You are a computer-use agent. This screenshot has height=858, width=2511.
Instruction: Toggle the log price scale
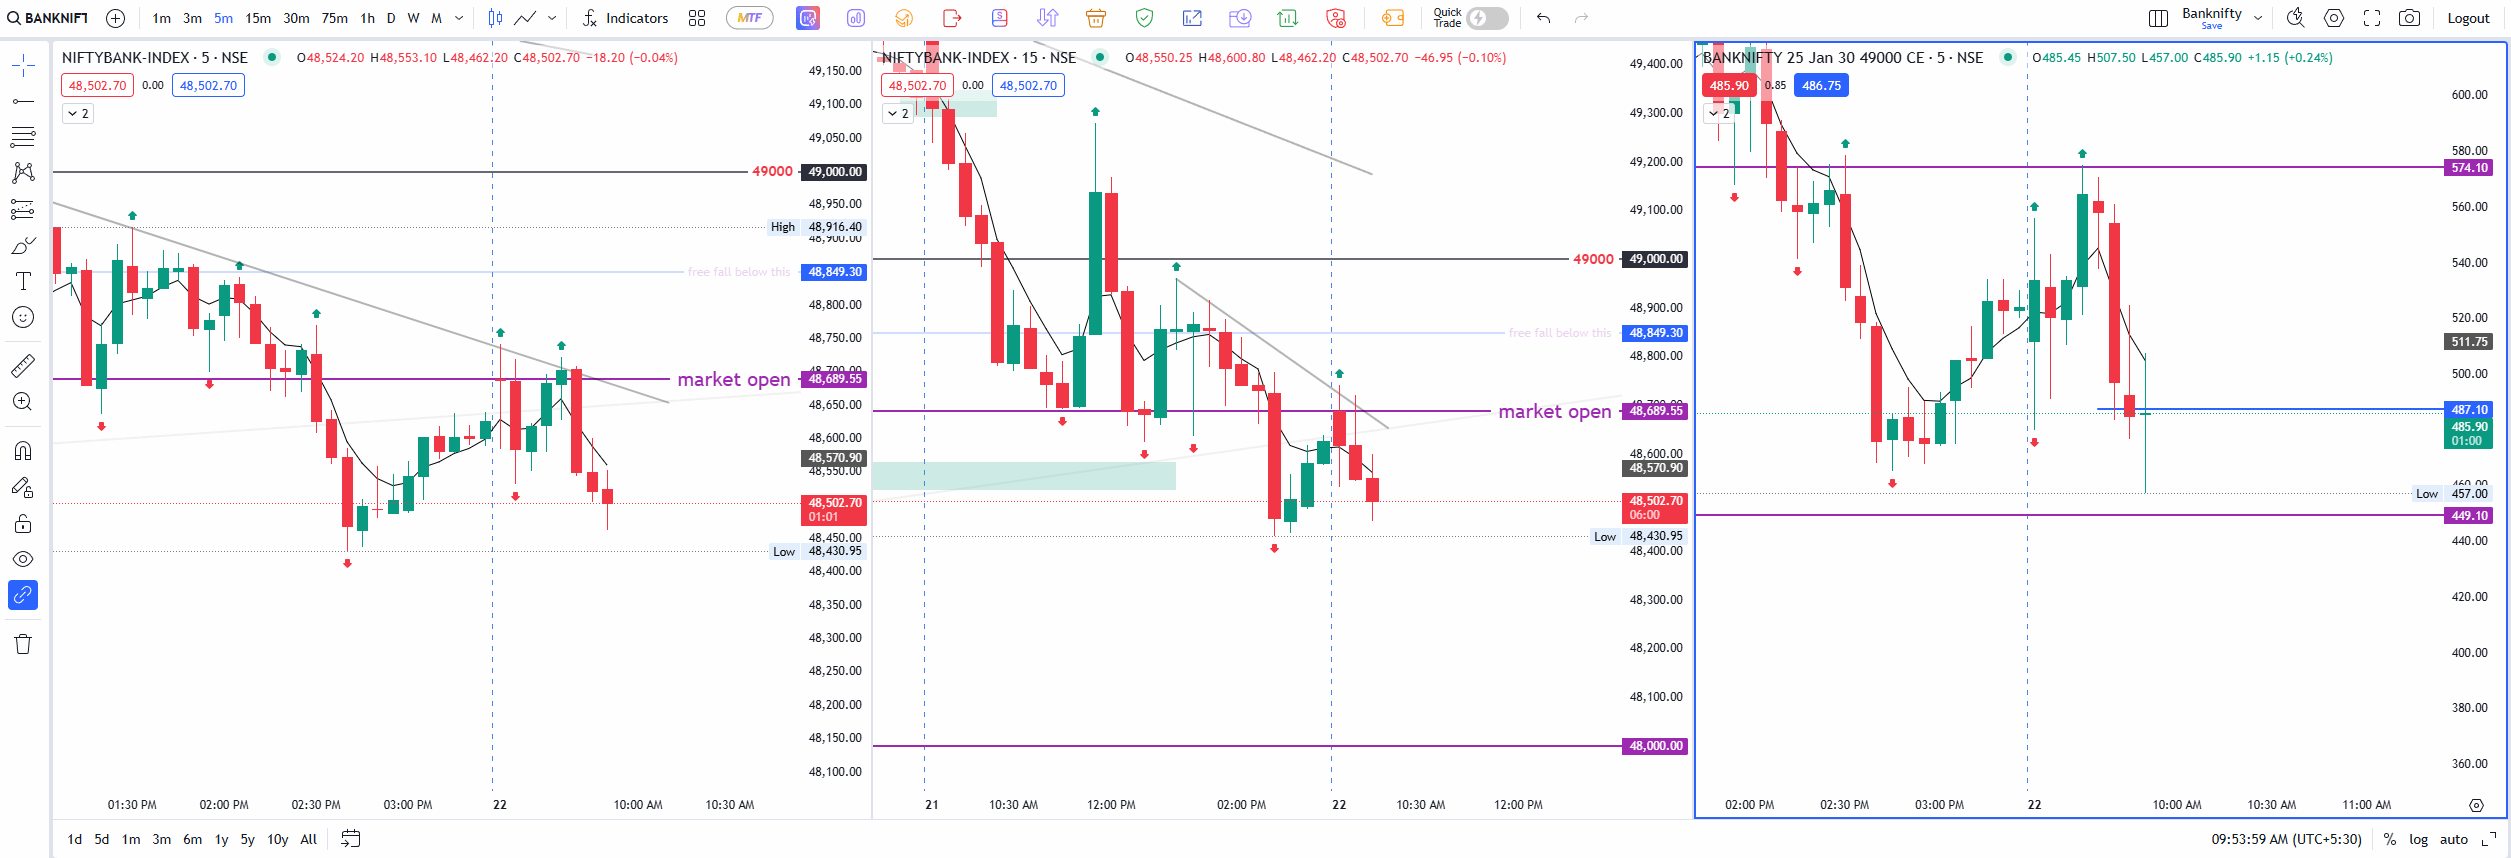pos(2418,839)
